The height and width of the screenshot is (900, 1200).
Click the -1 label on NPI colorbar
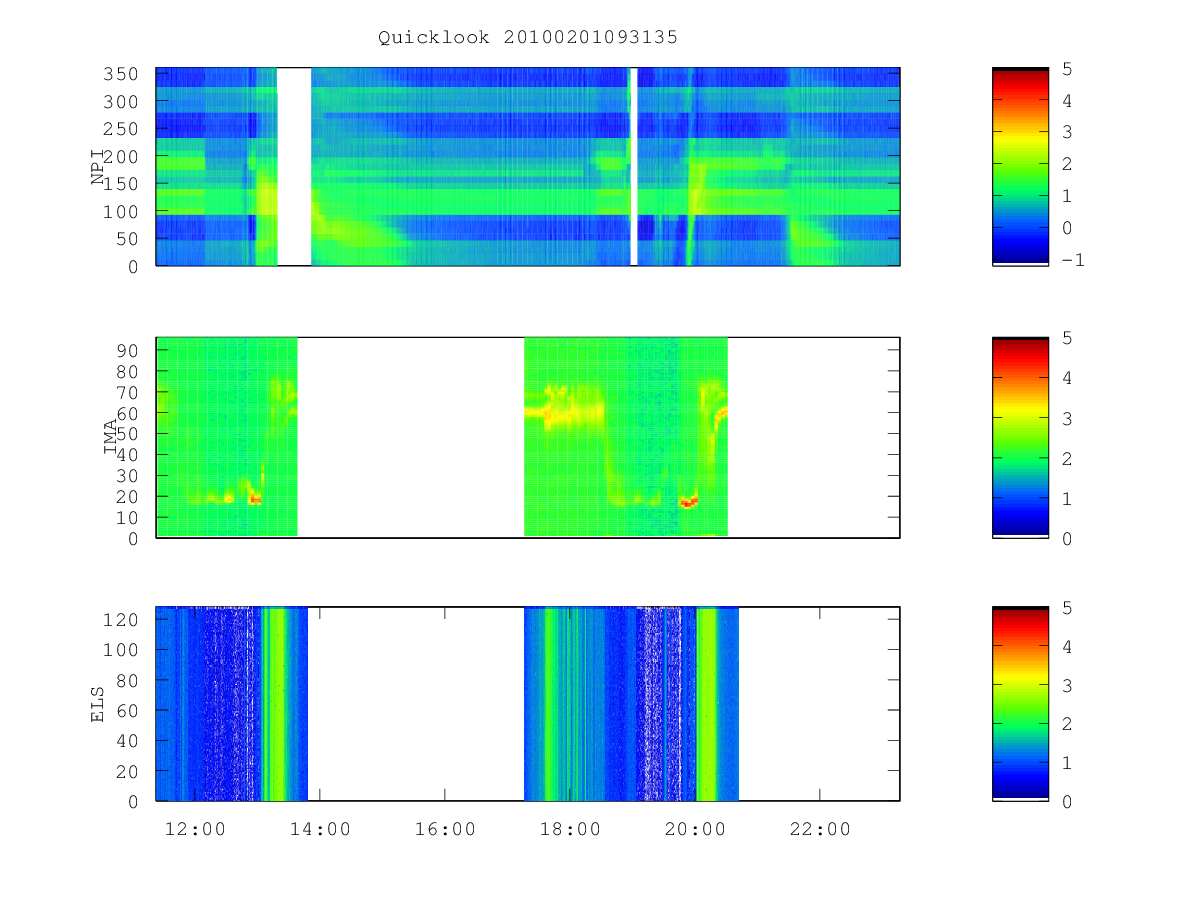coord(1073,260)
